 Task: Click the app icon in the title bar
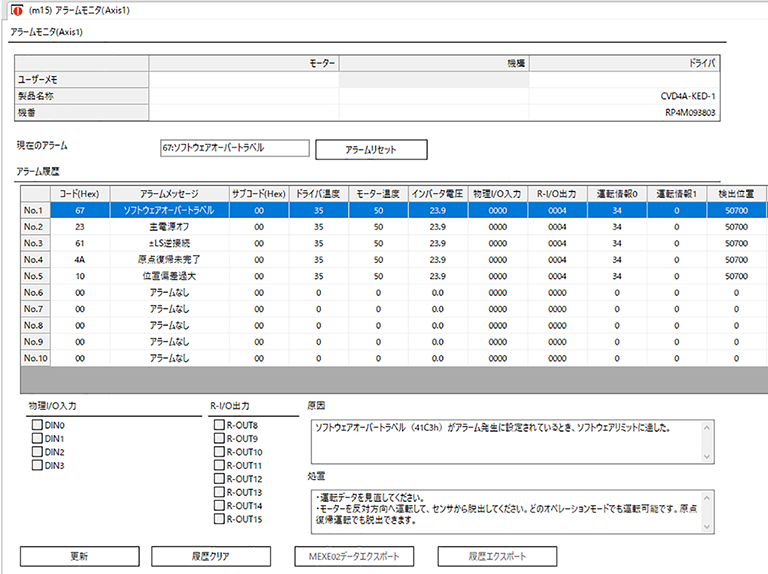click(x=16, y=11)
